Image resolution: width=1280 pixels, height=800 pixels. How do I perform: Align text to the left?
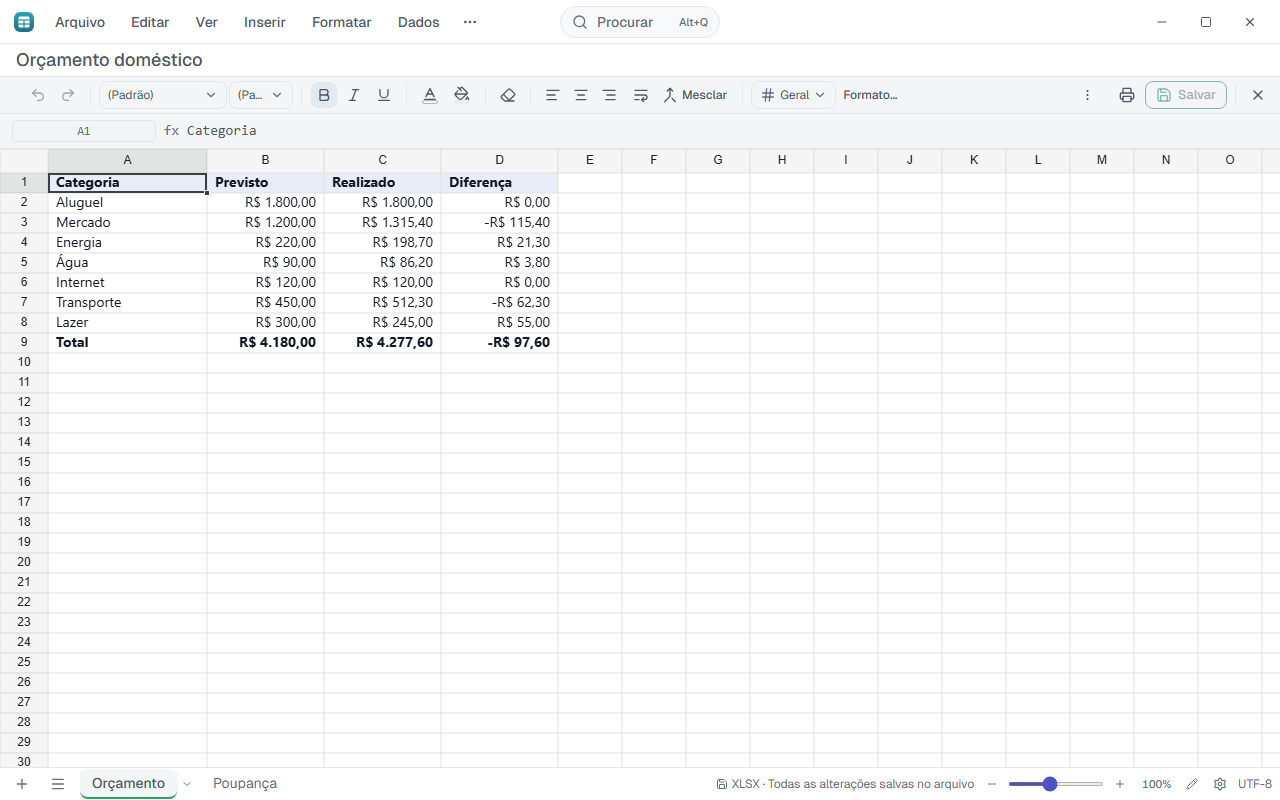[x=552, y=95]
